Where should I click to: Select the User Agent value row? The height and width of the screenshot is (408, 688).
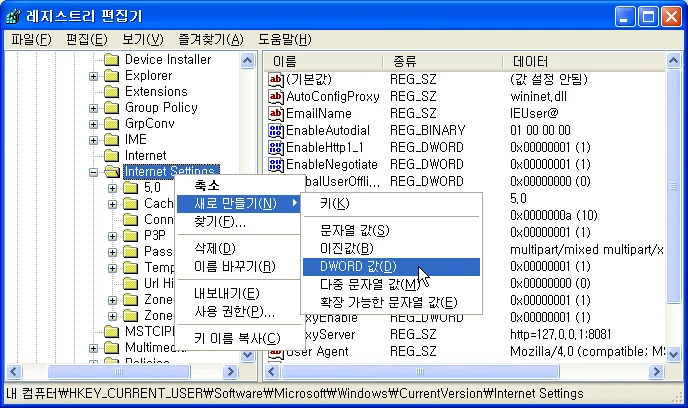[465, 352]
